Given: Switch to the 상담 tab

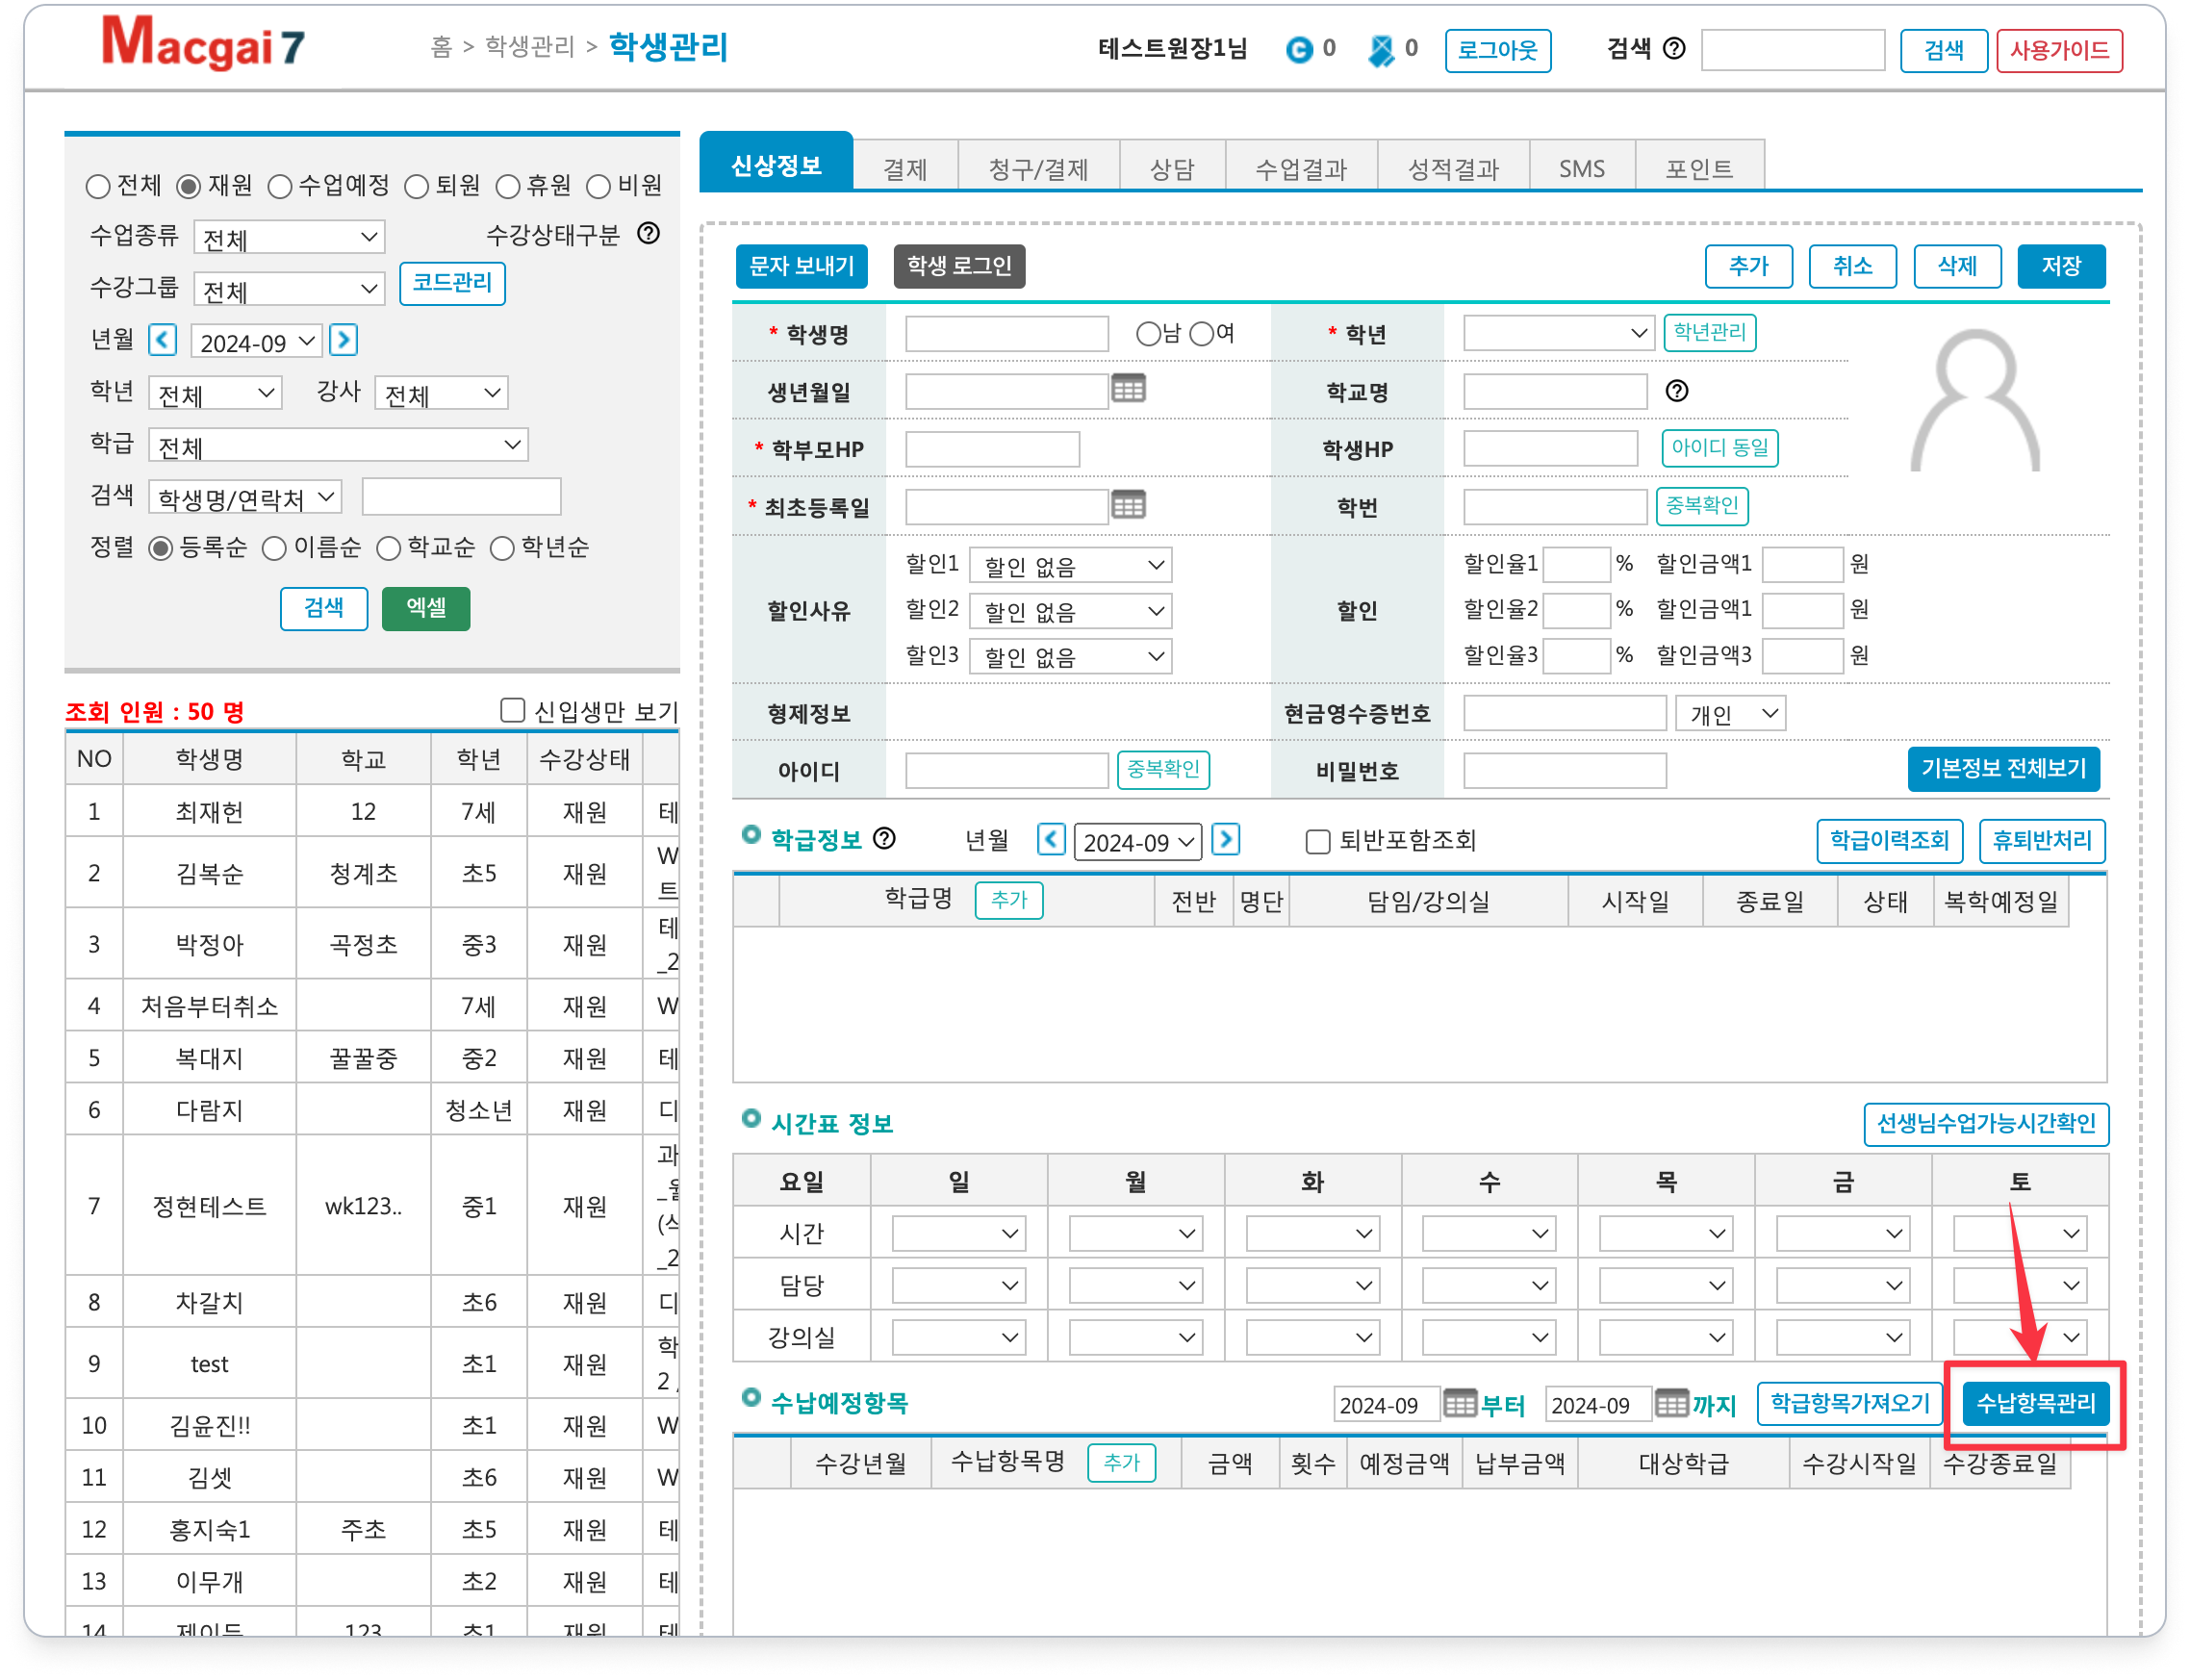Looking at the screenshot, I should [x=1171, y=168].
